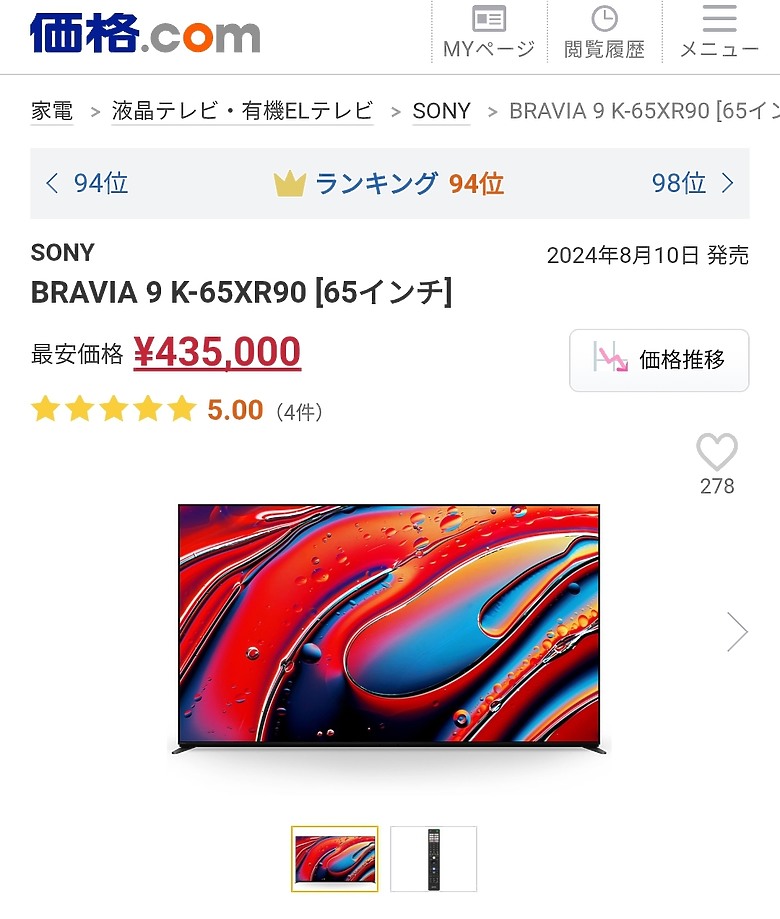Open 液晶テレビ・有機ELテレビ breadcrumb category
The height and width of the screenshot is (919, 780).
pos(242,111)
